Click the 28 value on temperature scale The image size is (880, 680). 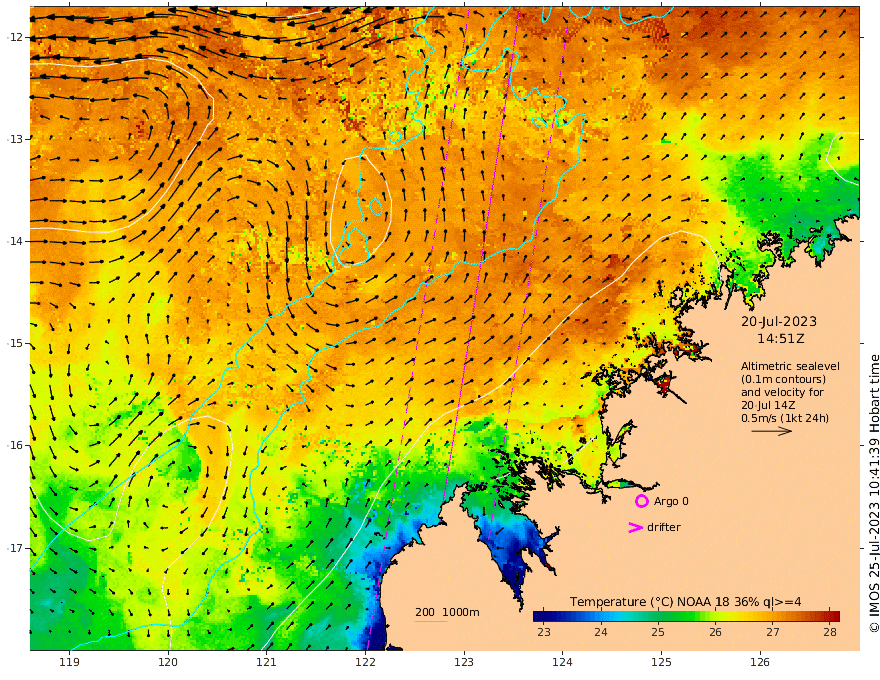(830, 632)
